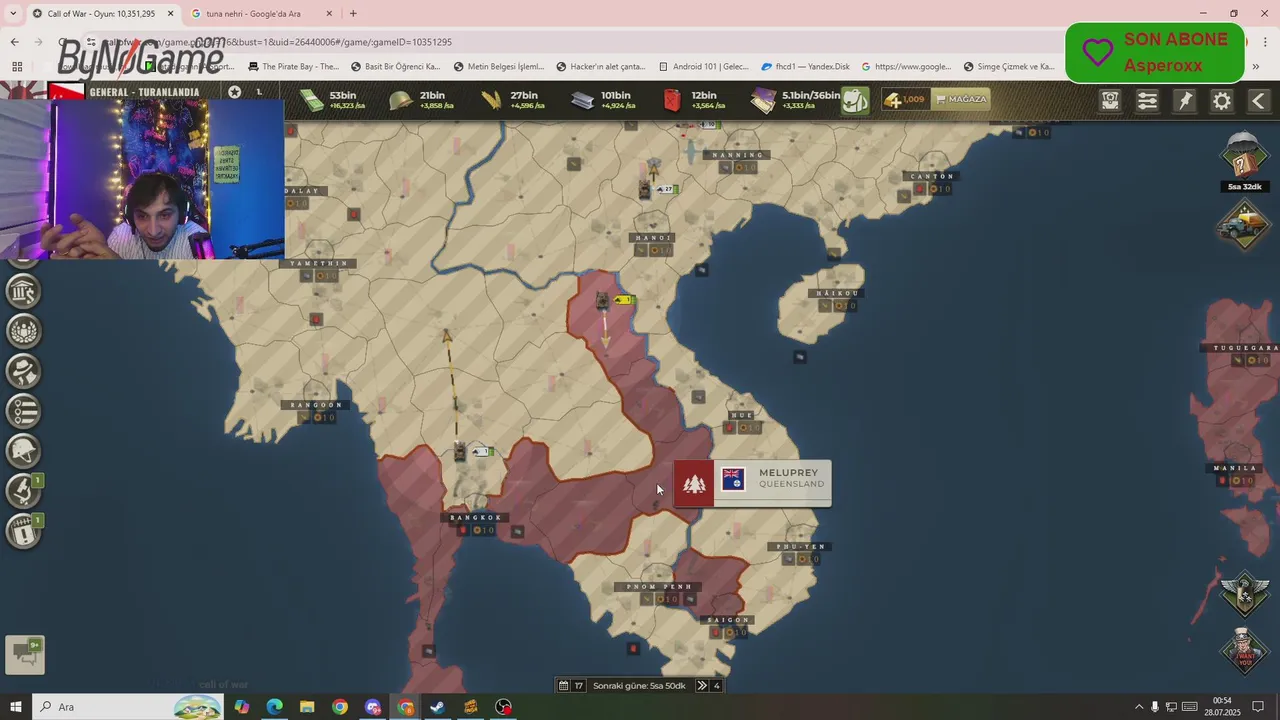Screen dimensions: 1280x720
Task: Select the Hue city label
Action: [x=741, y=415]
